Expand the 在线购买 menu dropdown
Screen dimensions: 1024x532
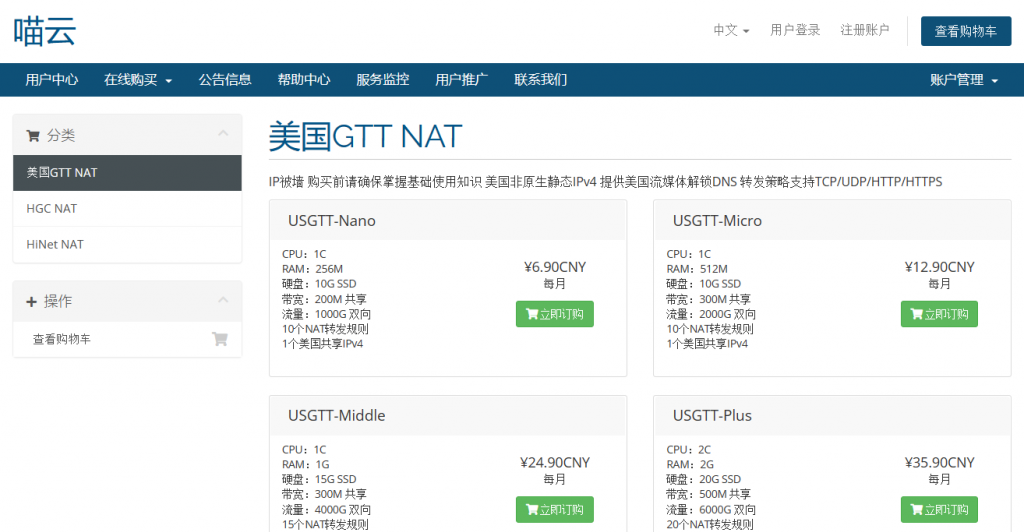(x=138, y=80)
